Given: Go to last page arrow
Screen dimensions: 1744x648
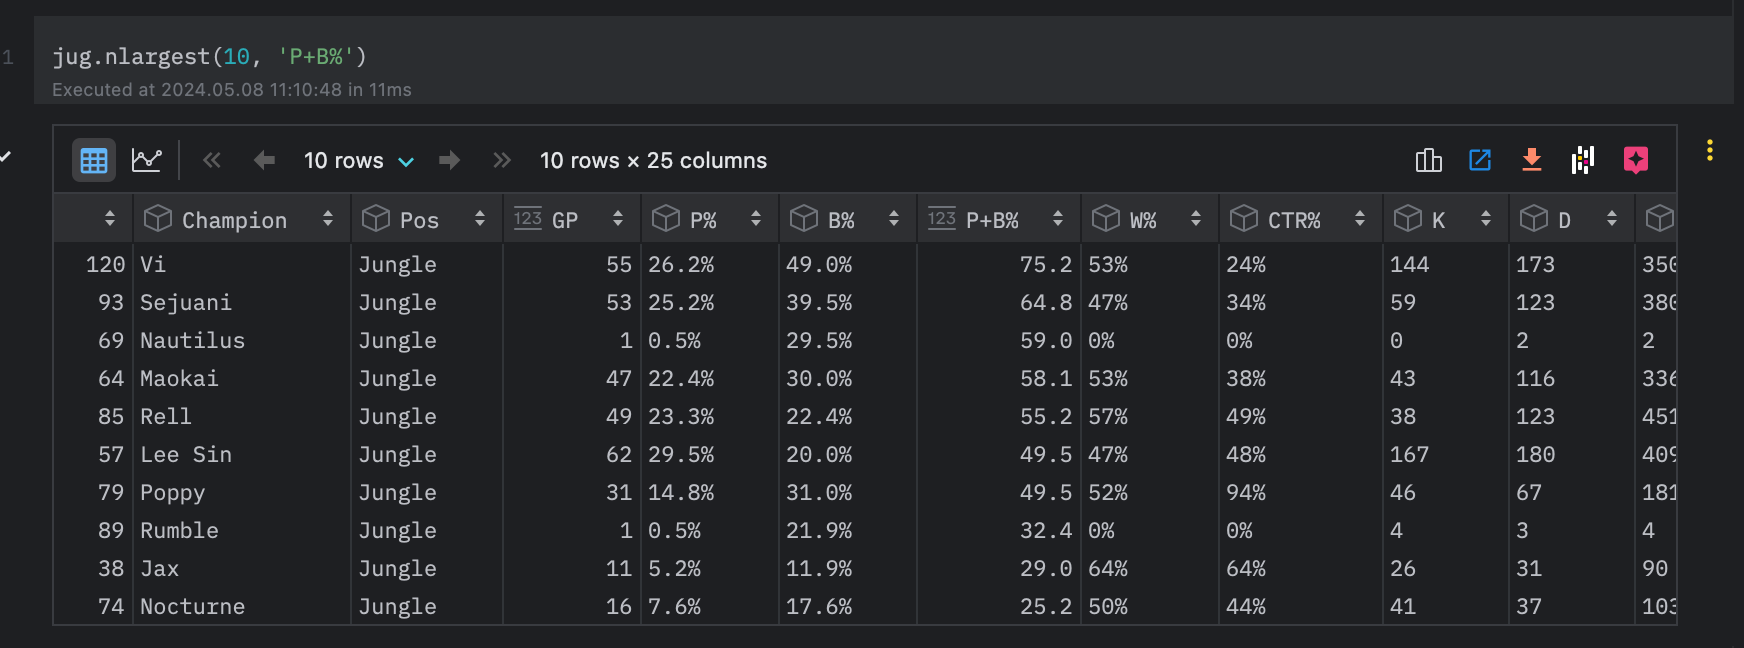Looking at the screenshot, I should click(502, 160).
